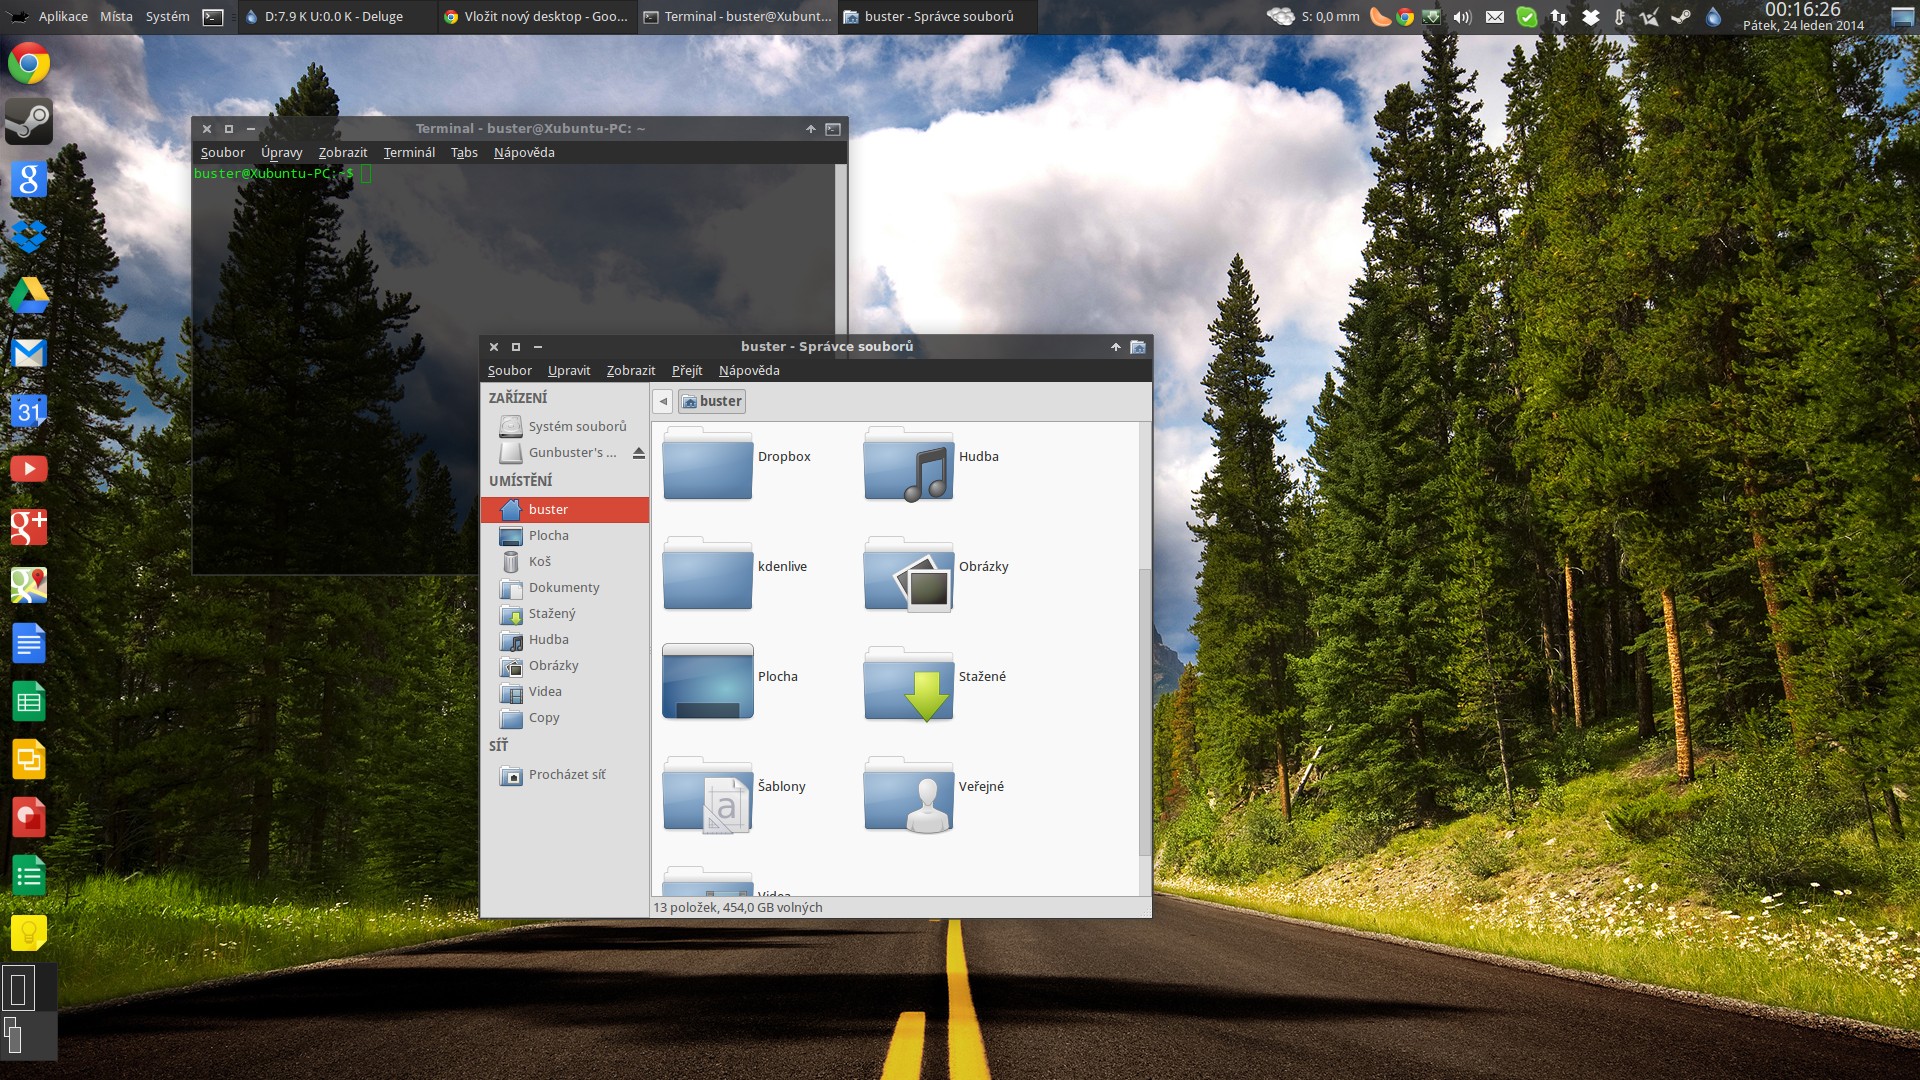Switch to Chrome window in taskbar
The image size is (1920, 1080).
(x=537, y=17)
